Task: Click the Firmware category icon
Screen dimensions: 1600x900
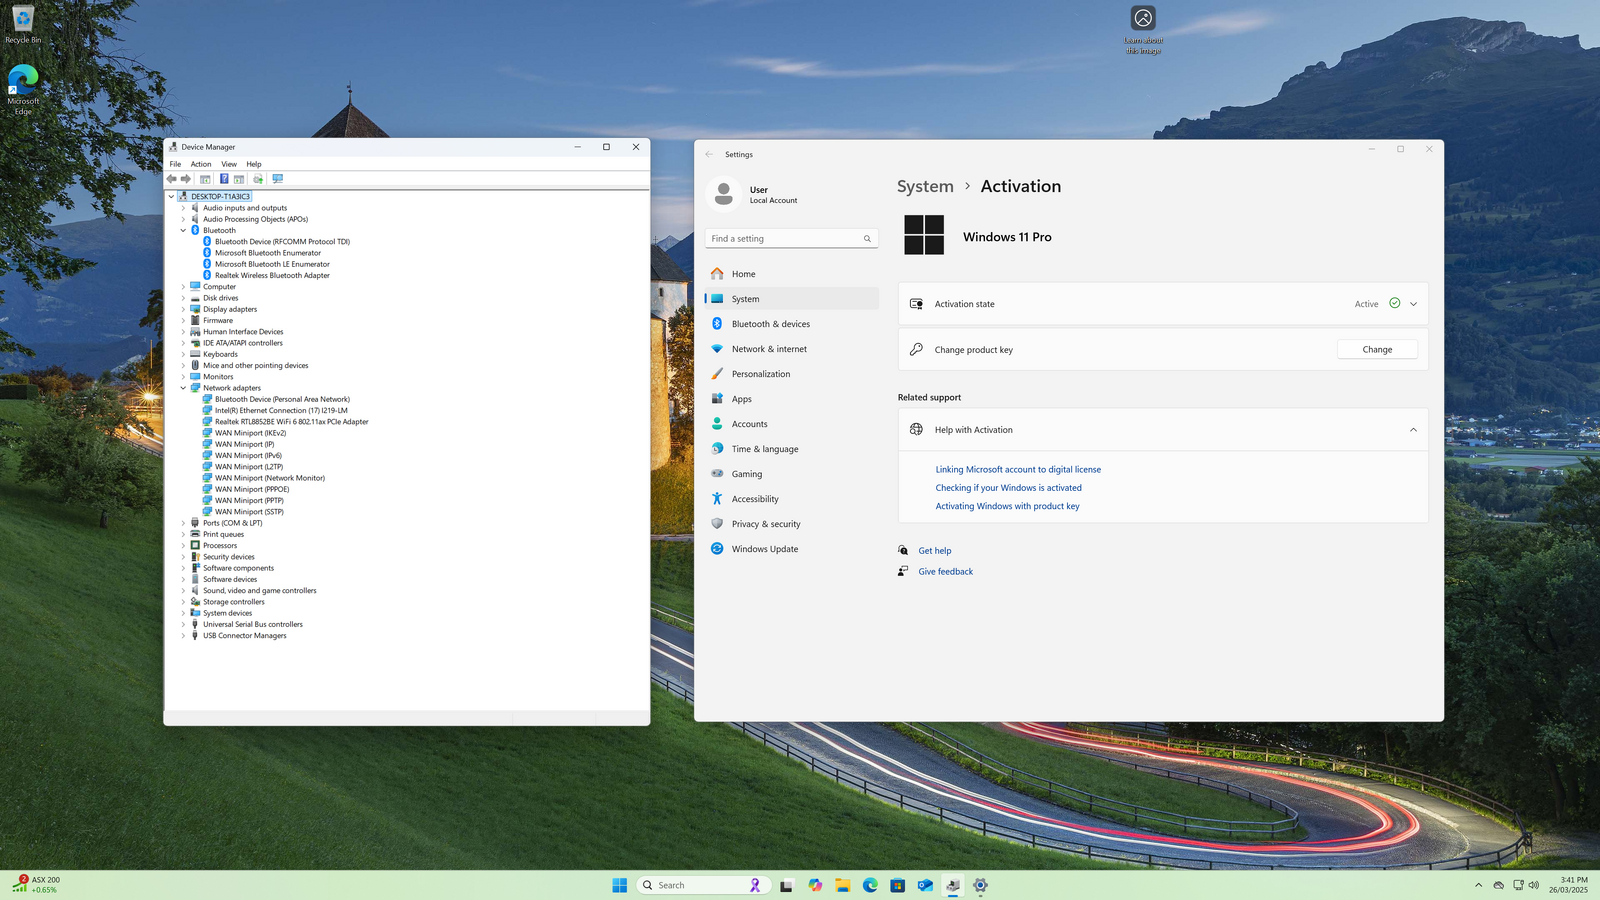Action: pos(195,321)
